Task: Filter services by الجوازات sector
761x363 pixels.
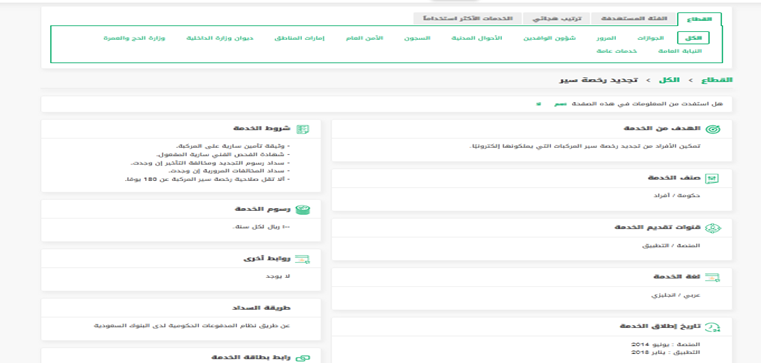Action: (650, 38)
